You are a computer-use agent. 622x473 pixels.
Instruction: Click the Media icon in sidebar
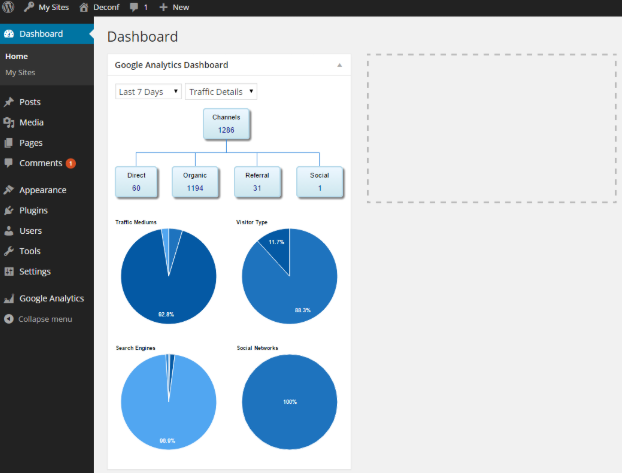9,122
